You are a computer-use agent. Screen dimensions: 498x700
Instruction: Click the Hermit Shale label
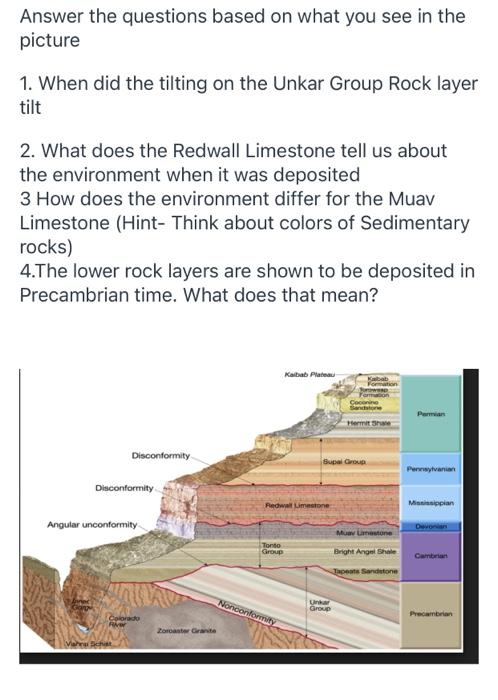[x=369, y=422]
